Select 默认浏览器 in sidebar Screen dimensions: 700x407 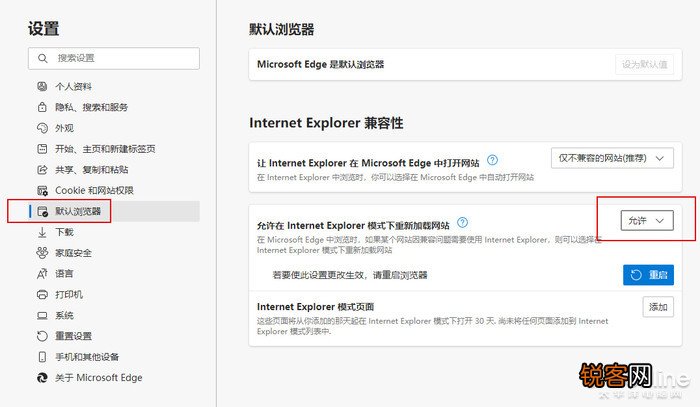click(x=114, y=211)
